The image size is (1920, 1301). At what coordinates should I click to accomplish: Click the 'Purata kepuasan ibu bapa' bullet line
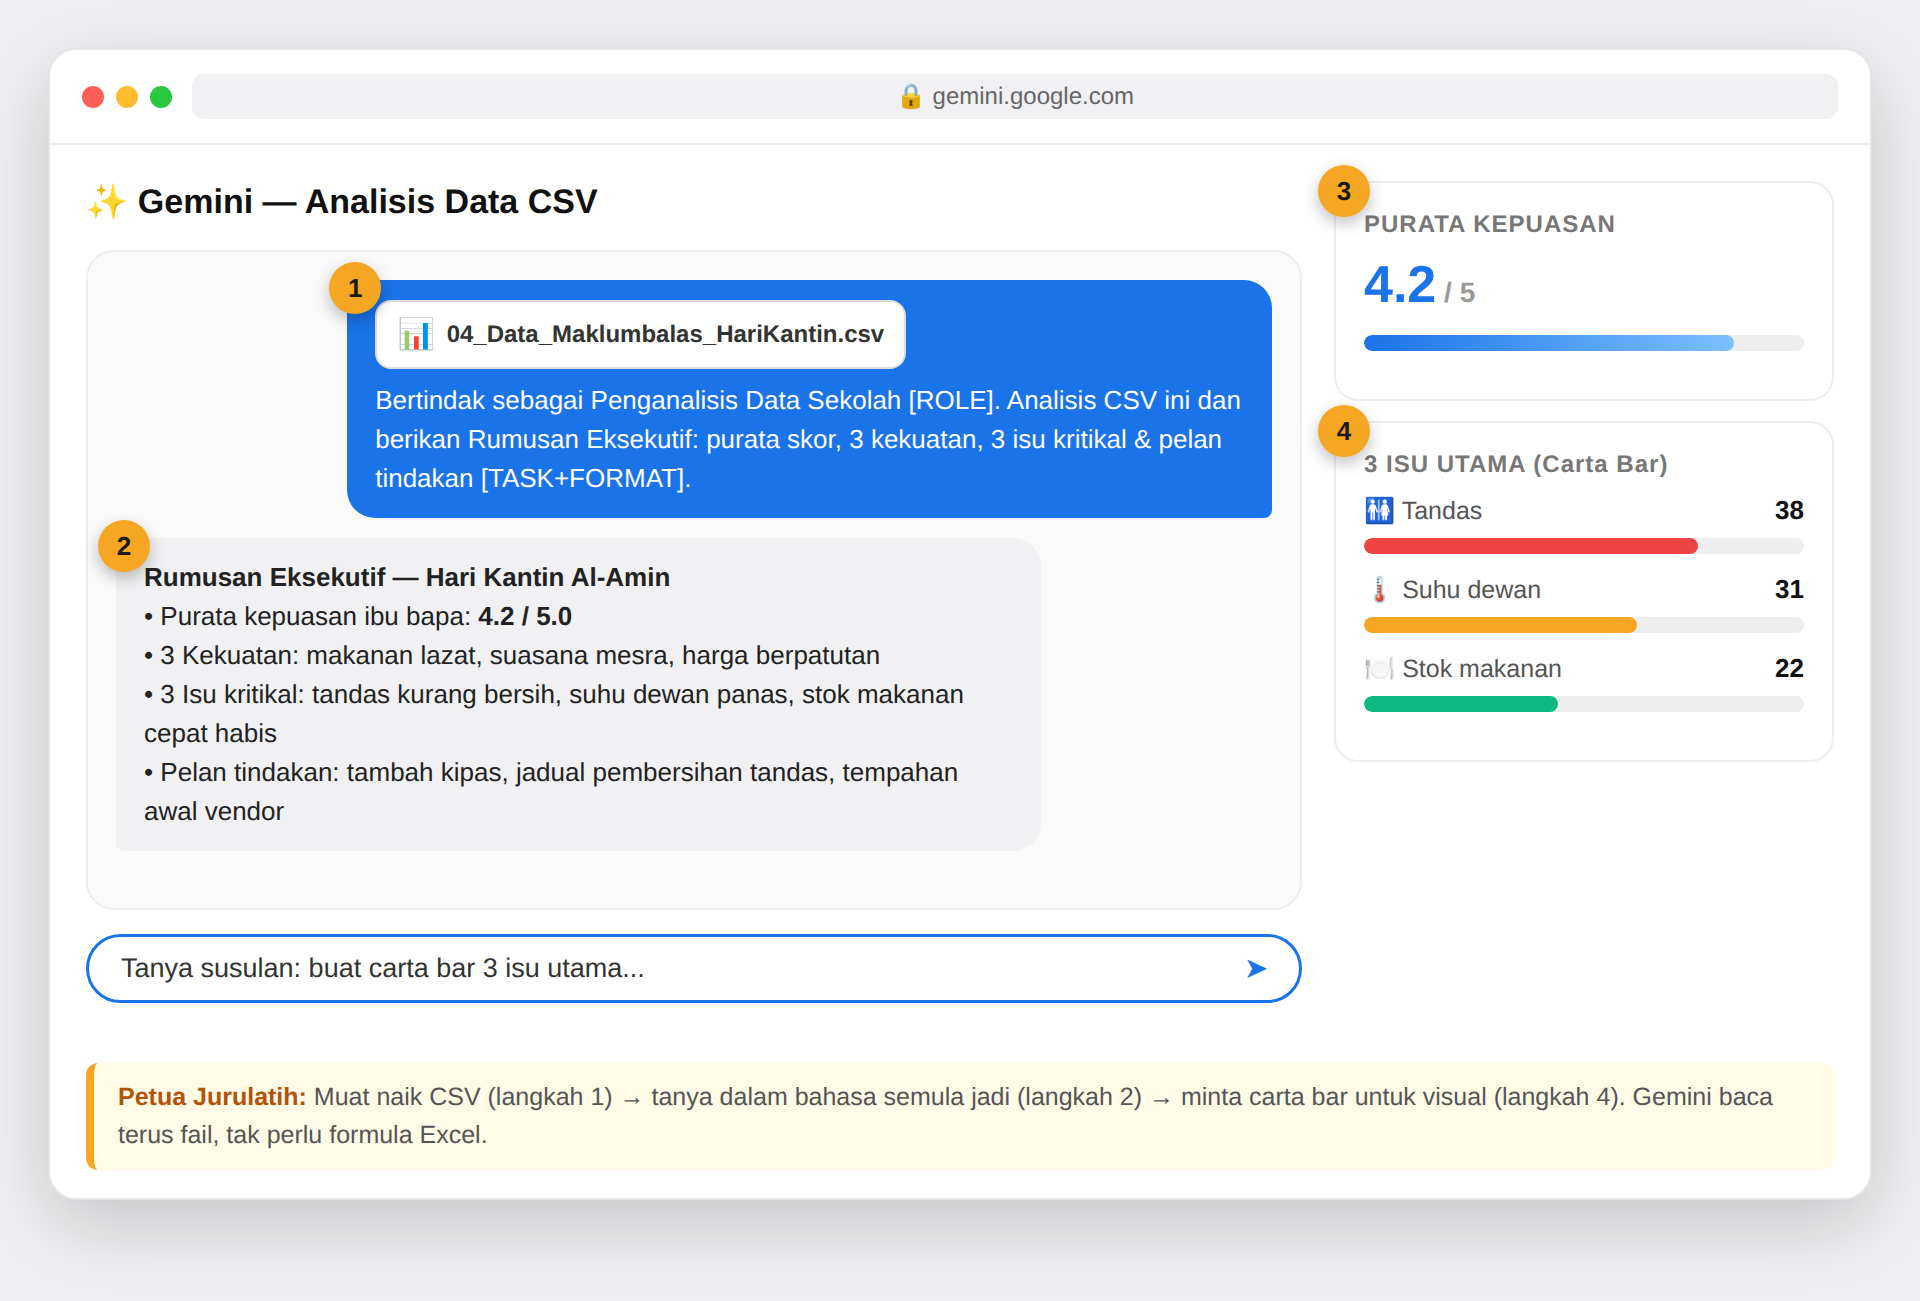[x=358, y=616]
